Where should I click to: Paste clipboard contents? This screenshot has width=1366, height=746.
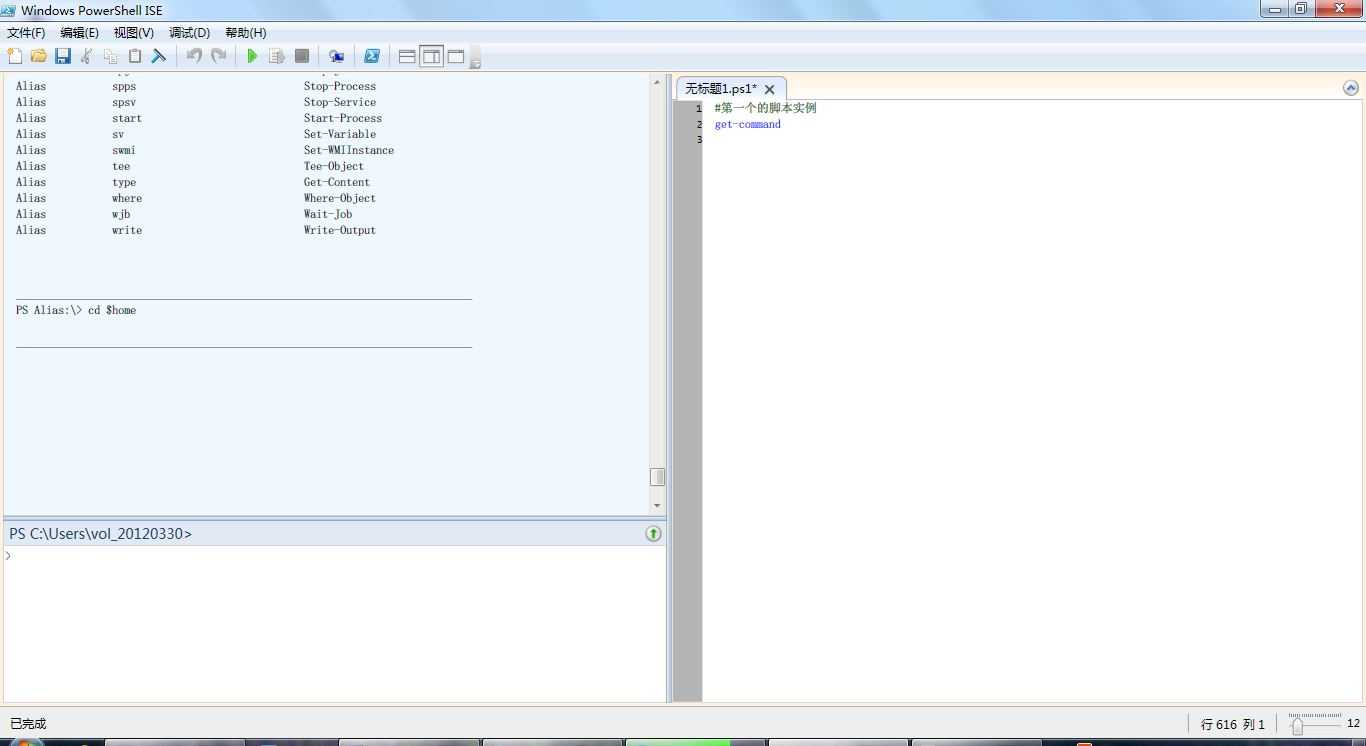pyautogui.click(x=135, y=56)
